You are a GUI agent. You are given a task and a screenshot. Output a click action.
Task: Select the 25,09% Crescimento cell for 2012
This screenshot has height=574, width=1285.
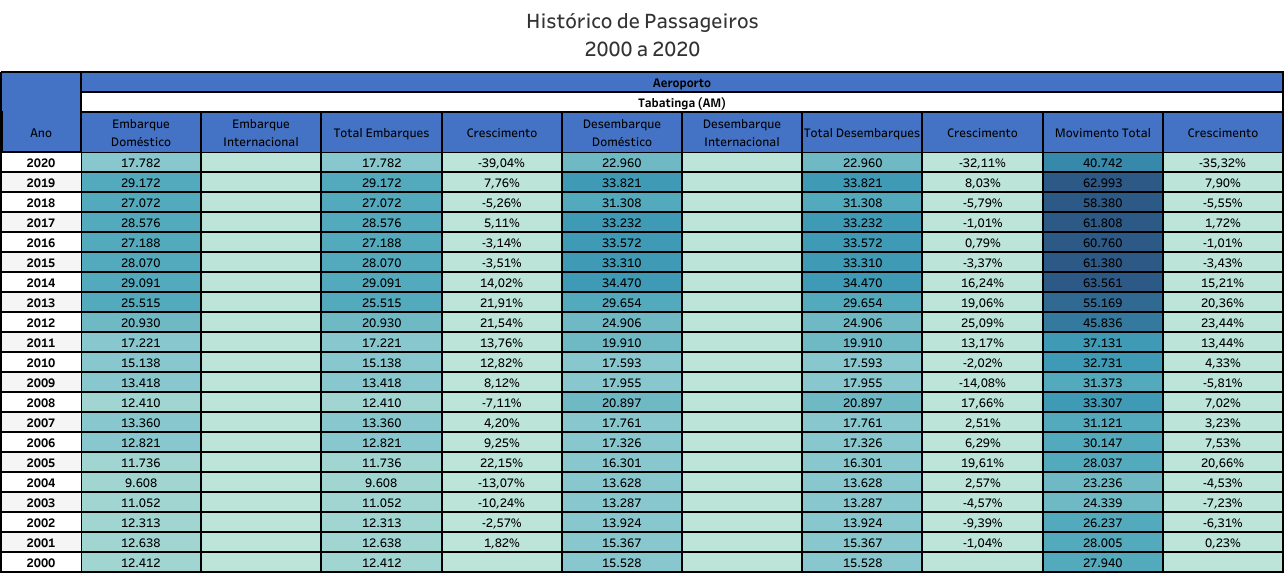click(981, 322)
